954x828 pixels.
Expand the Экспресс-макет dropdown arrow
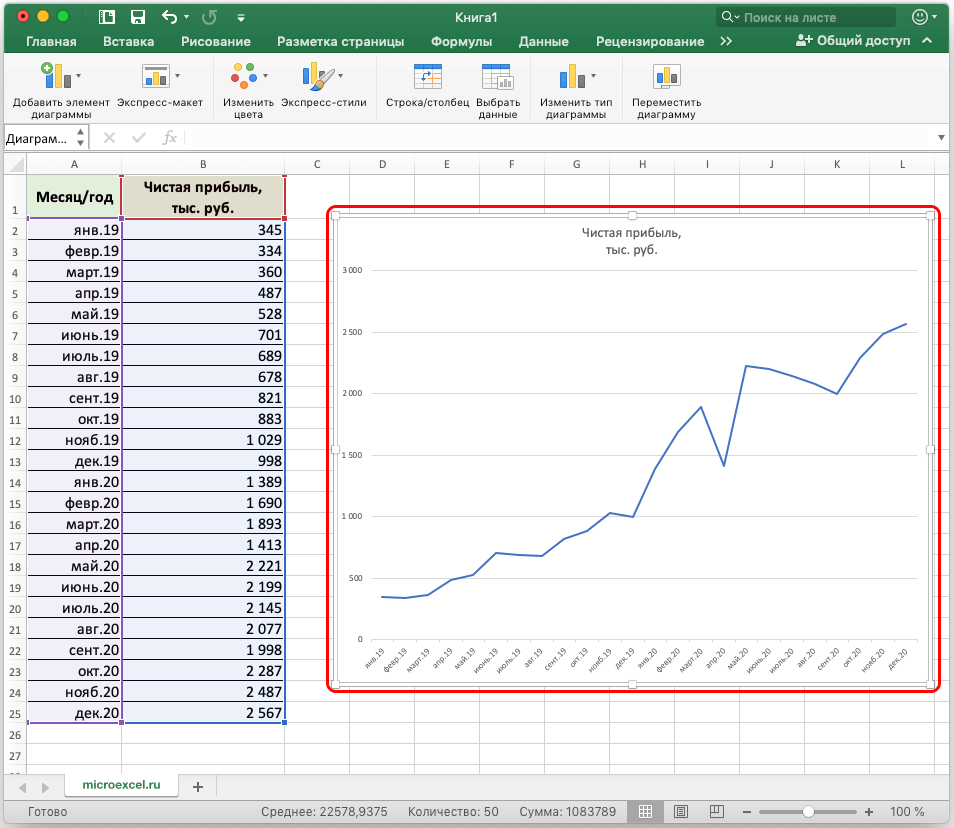(x=178, y=76)
